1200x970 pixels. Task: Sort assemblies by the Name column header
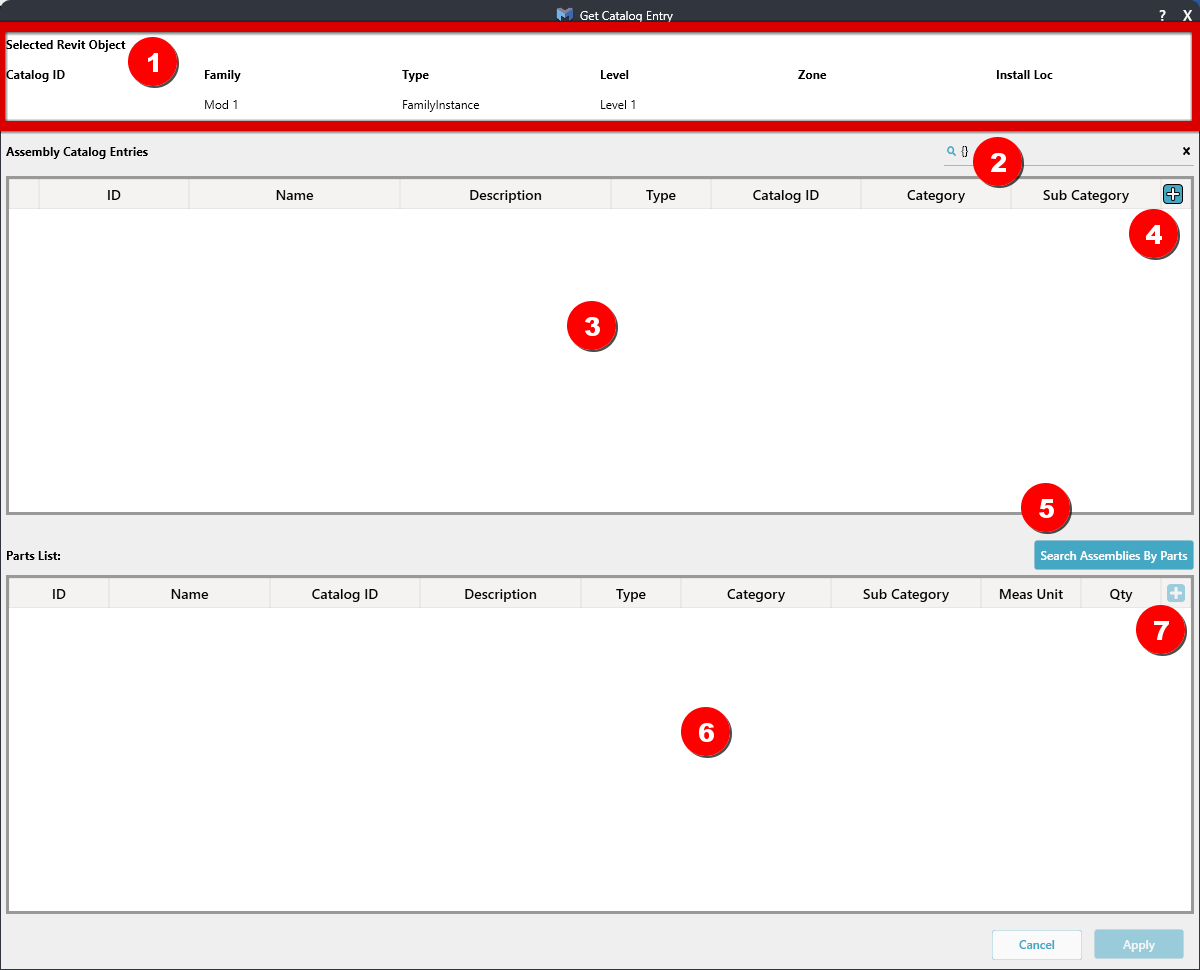294,195
